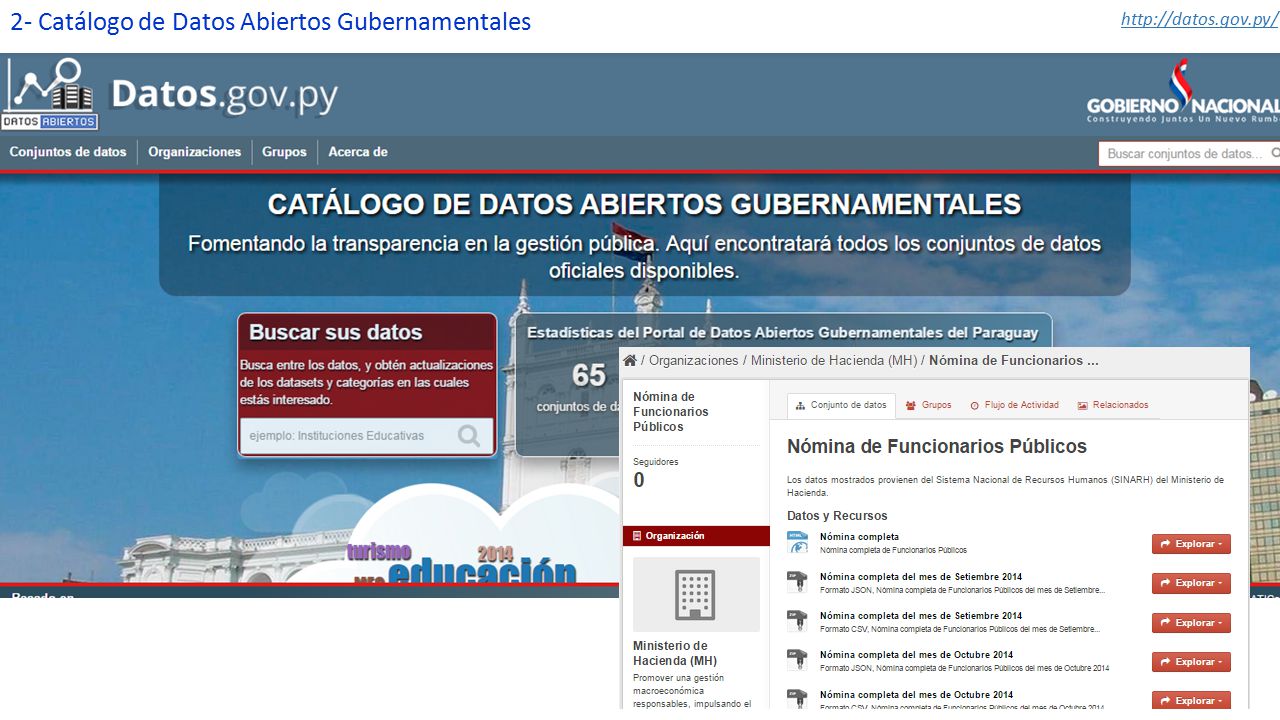
Task: Open the Nómina completa resource link
Action: click(859, 537)
